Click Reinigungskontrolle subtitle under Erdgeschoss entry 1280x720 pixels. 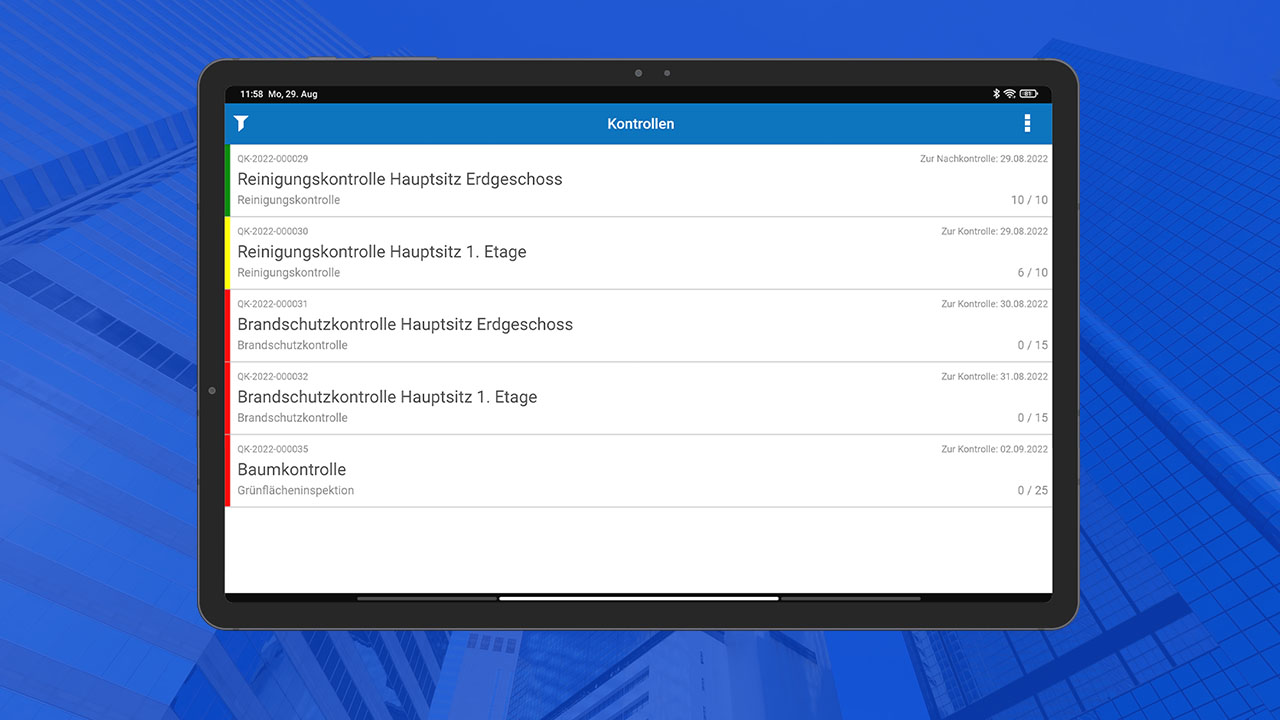(x=288, y=200)
